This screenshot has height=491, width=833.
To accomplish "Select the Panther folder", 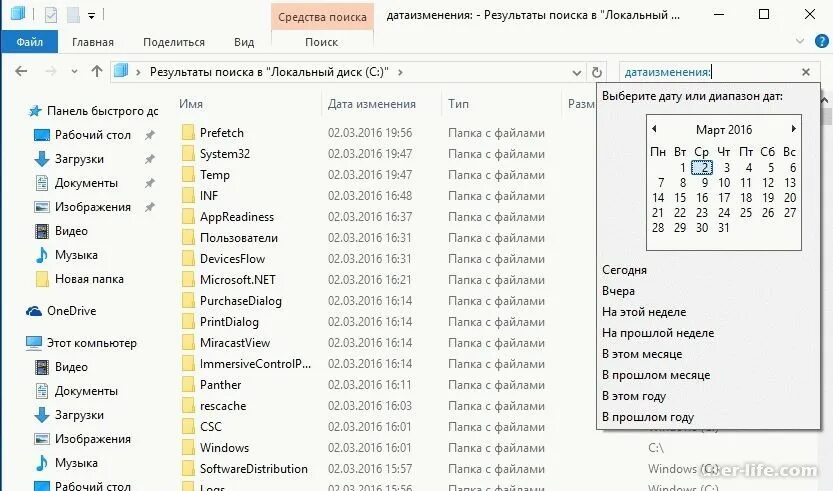I will [220, 385].
